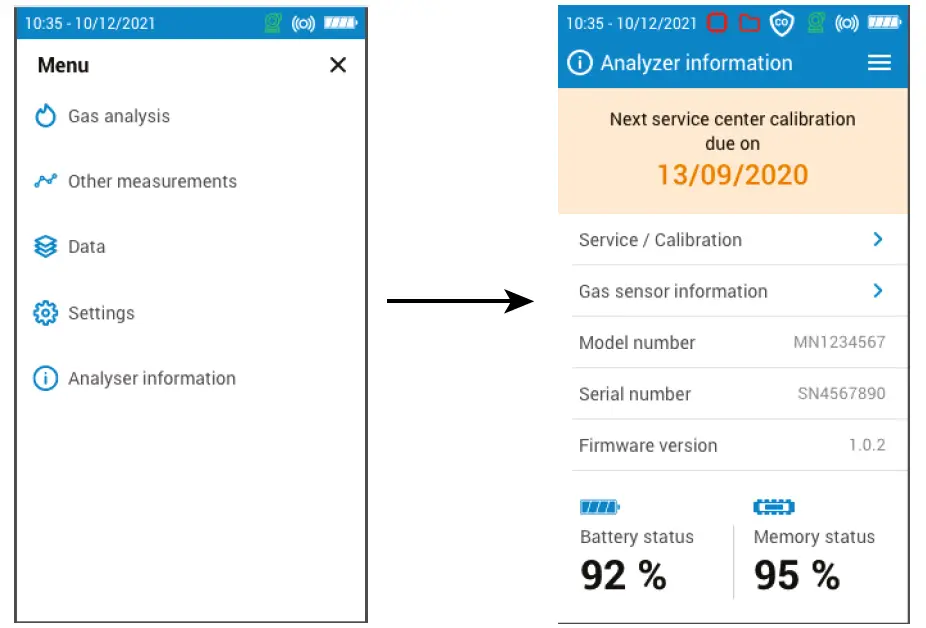The image size is (926, 628).
Task: Click the battery status indicator icon
Action: tap(599, 508)
